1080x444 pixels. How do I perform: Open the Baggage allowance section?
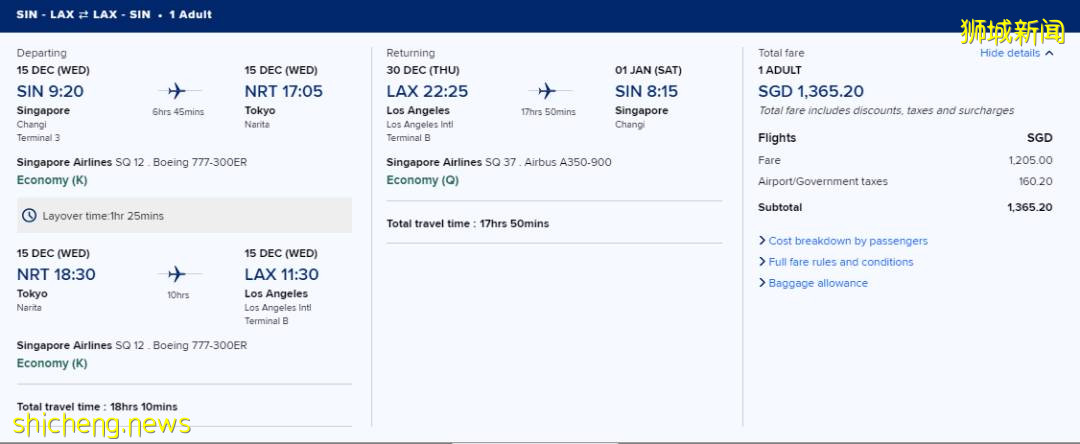tap(817, 283)
